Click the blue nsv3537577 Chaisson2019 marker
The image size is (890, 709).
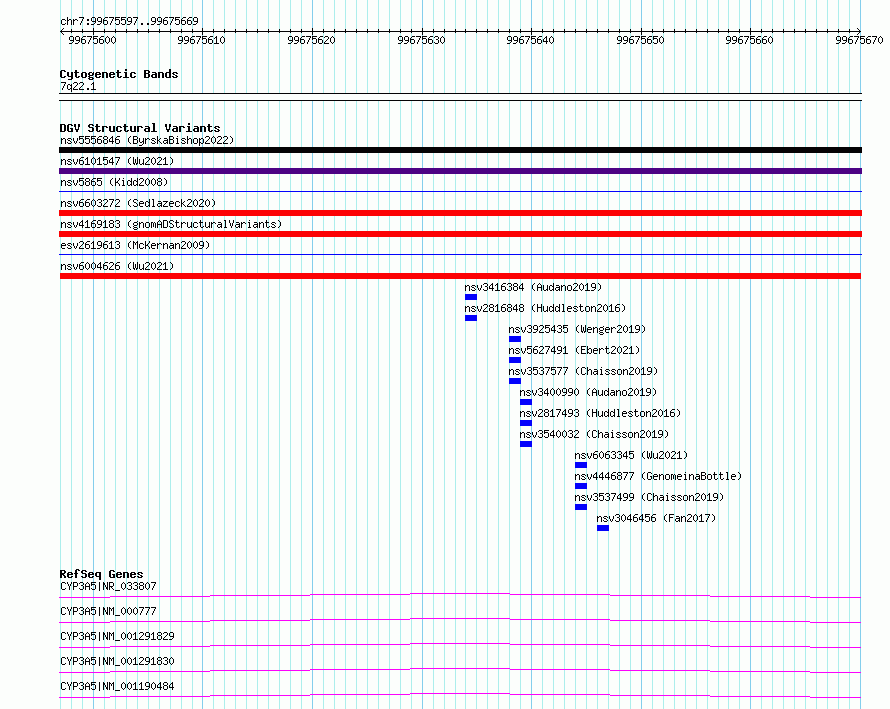point(515,381)
